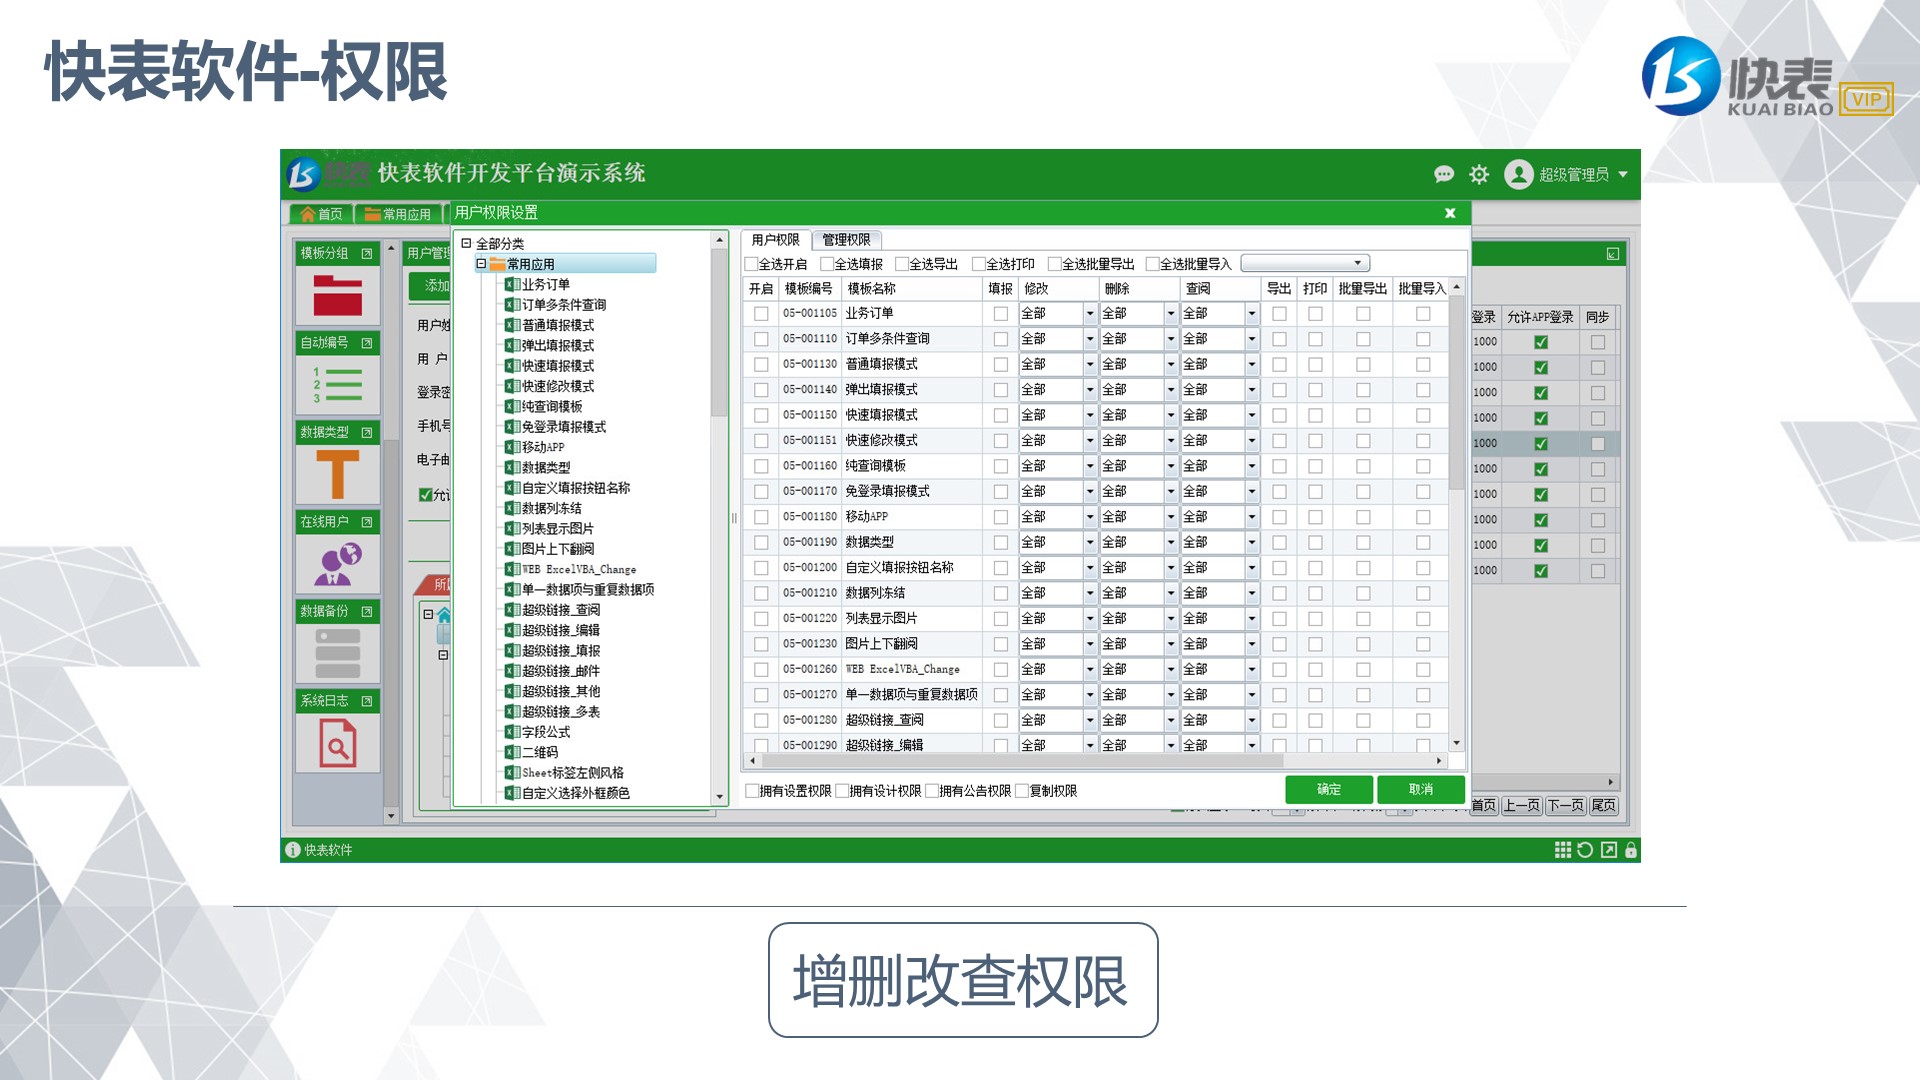Select 订单多条件查询 in the tree

[x=564, y=305]
